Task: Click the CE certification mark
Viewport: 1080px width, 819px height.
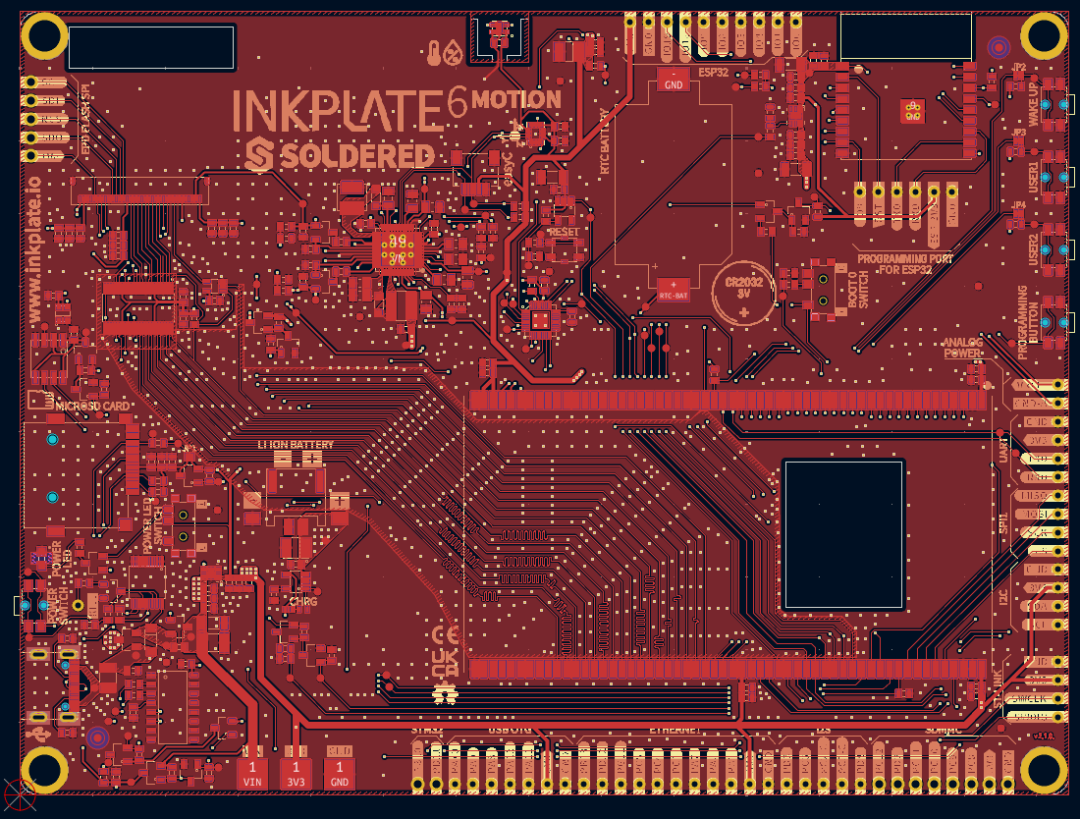Action: click(445, 635)
